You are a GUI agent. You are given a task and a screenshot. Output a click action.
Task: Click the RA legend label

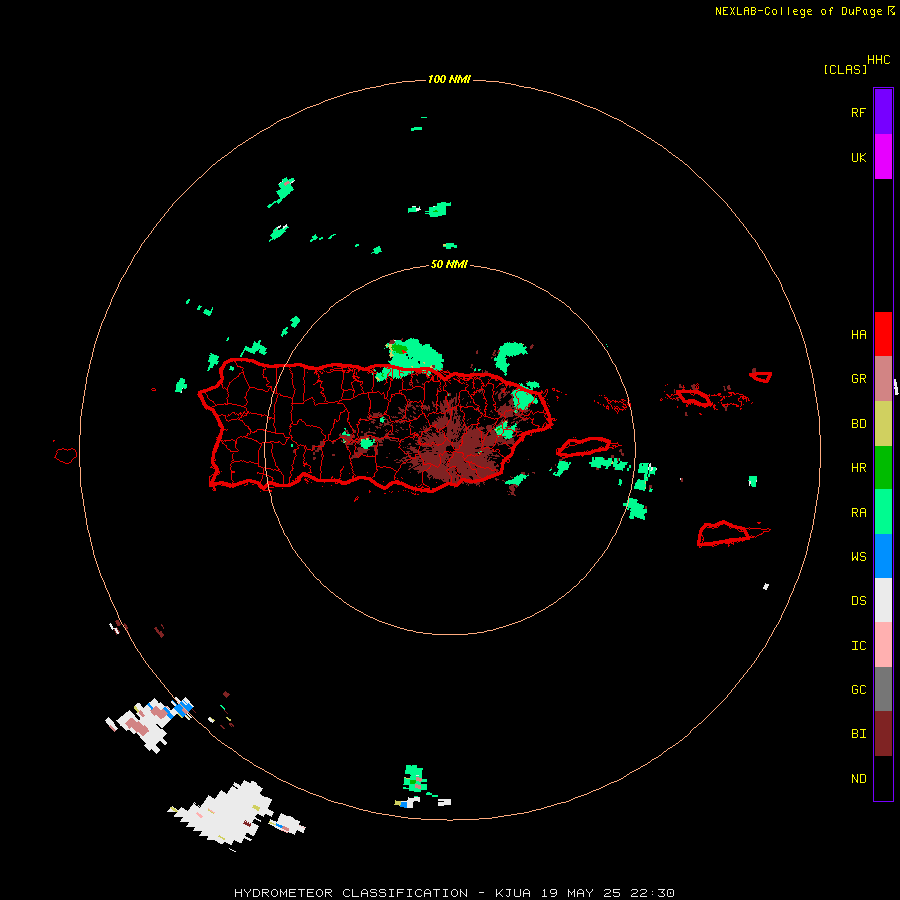coord(858,512)
